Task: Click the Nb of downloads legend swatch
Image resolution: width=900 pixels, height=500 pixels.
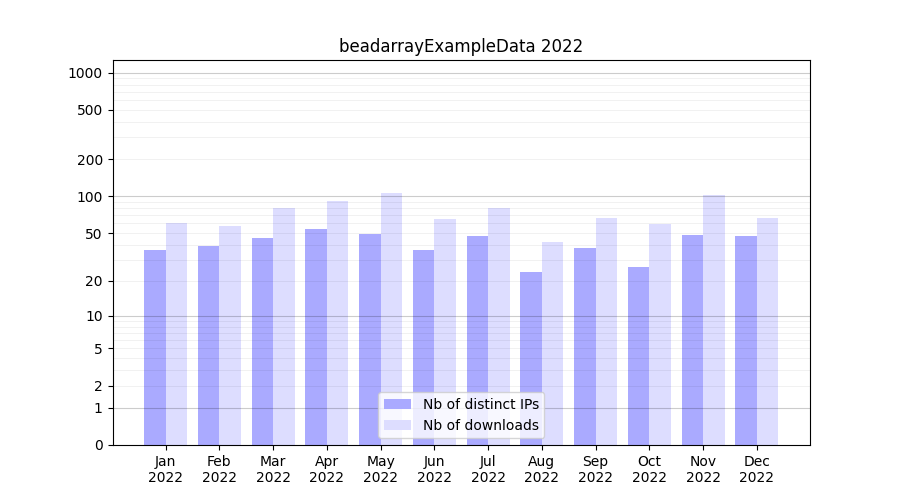Action: click(397, 425)
